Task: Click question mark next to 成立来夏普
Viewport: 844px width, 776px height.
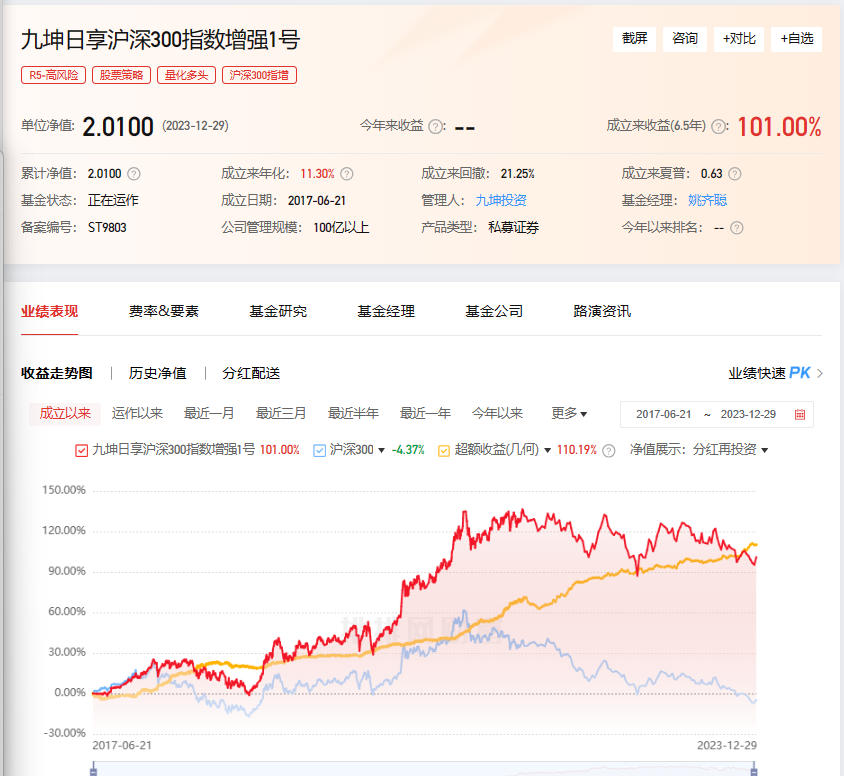Action: tap(735, 174)
